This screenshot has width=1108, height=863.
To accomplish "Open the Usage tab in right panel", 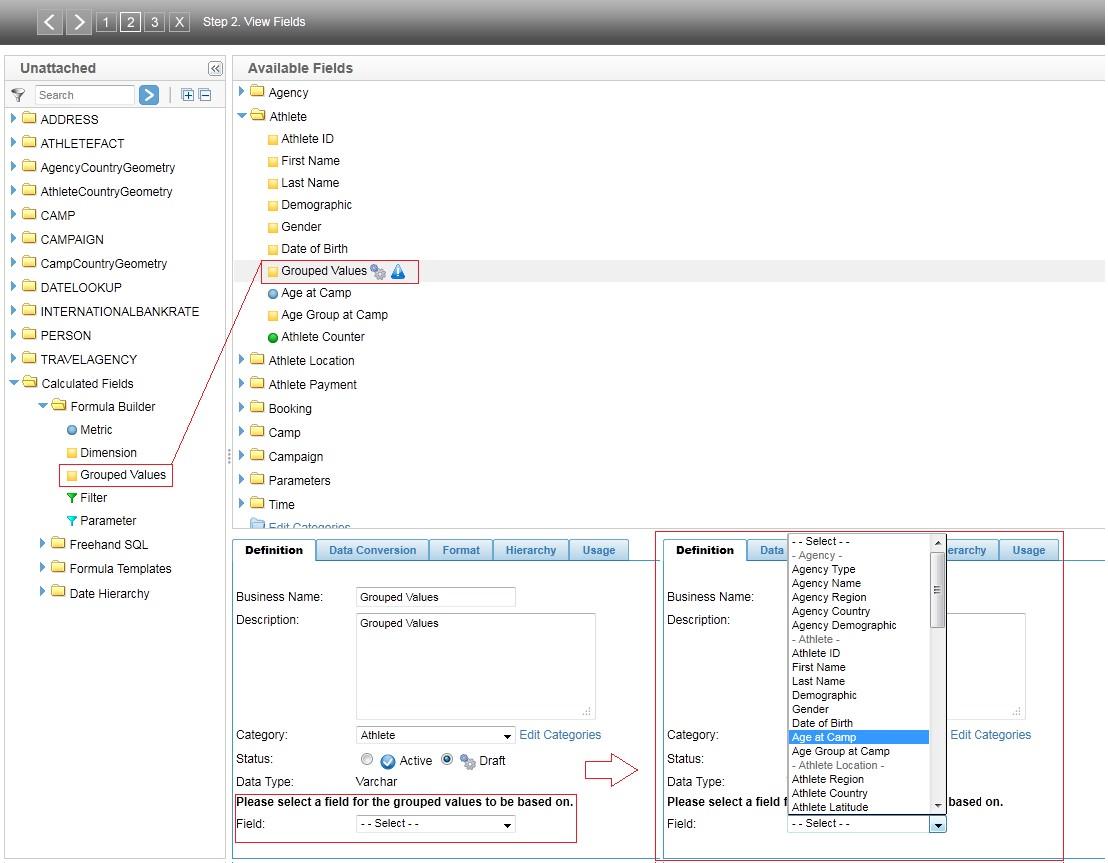I will click(x=1028, y=550).
